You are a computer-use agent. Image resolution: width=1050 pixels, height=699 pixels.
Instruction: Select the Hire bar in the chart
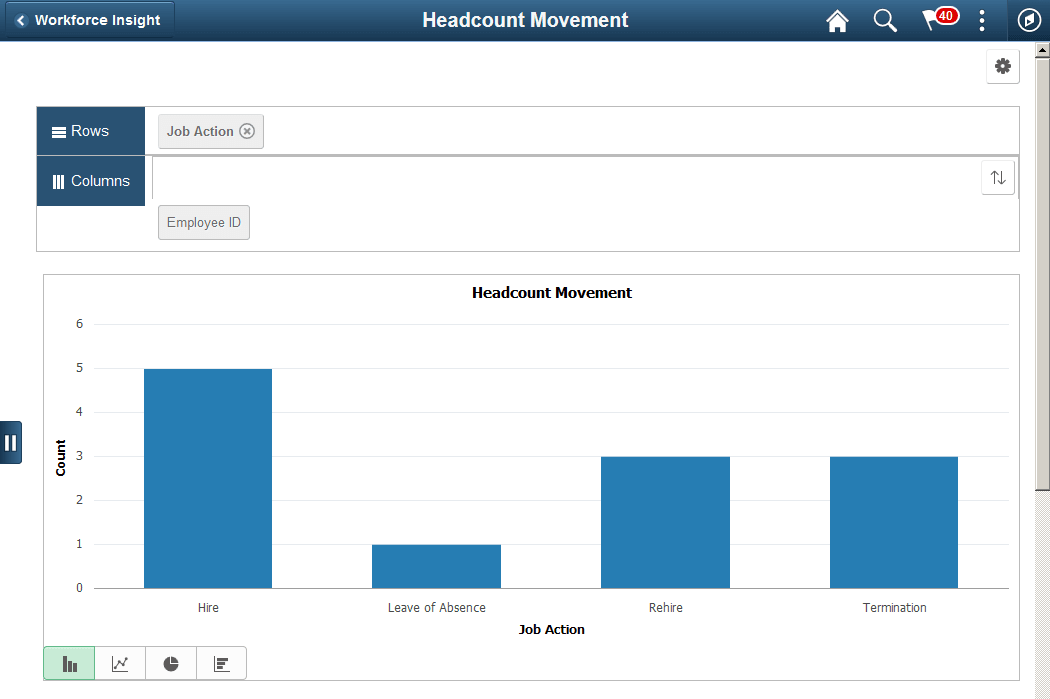[x=207, y=477]
